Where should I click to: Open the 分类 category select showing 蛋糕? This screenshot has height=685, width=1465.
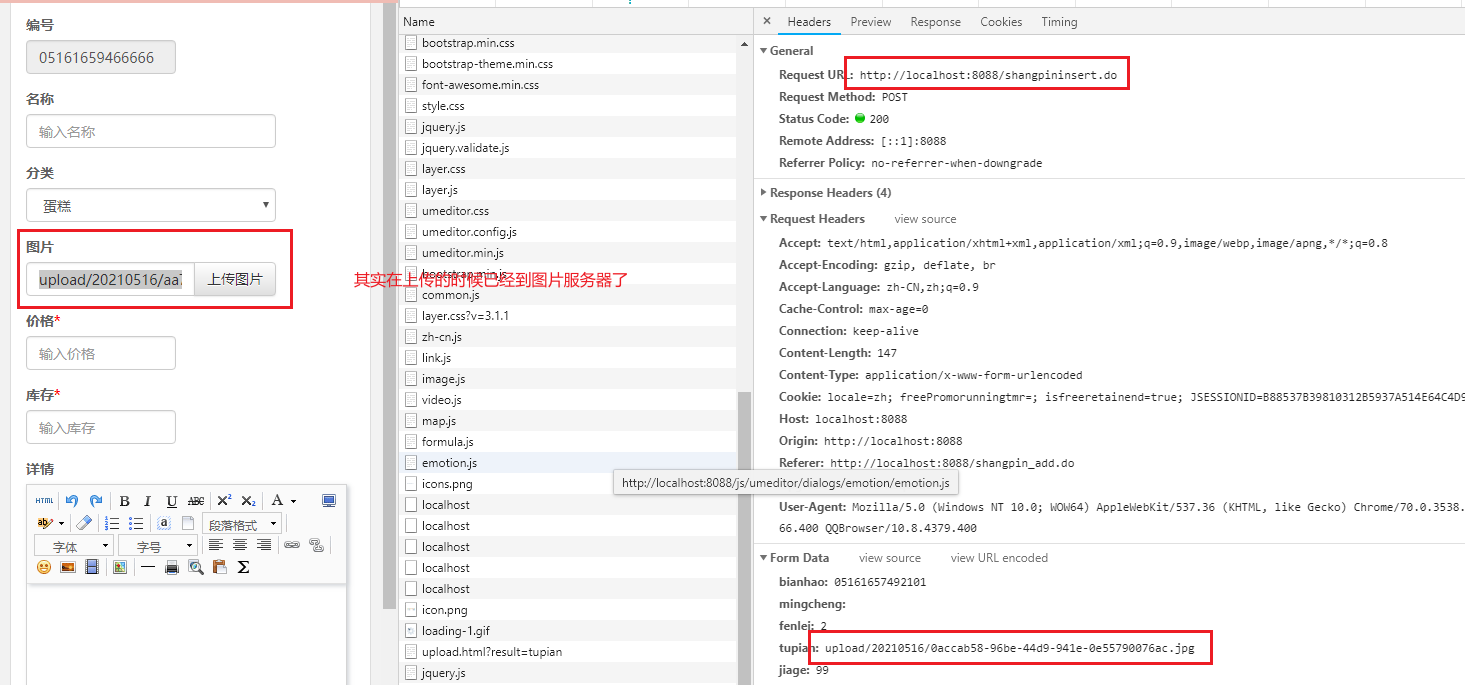coord(151,205)
